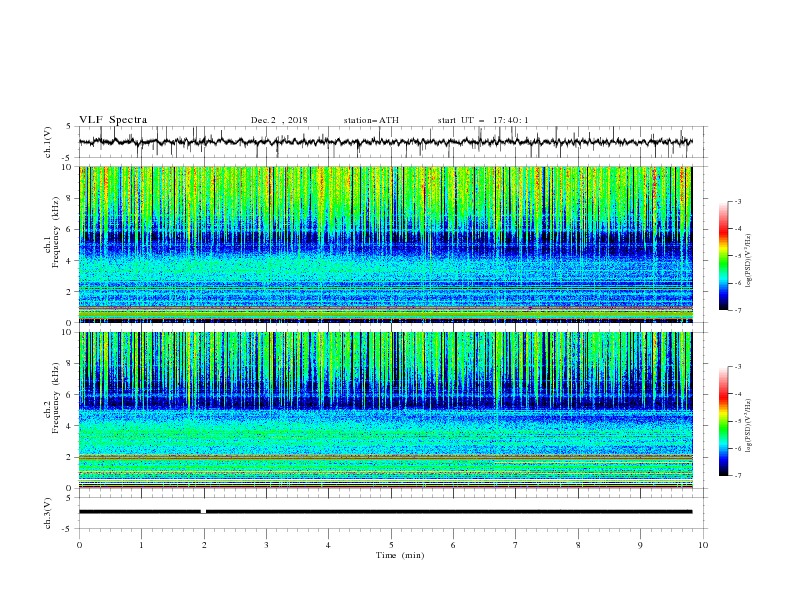The width and height of the screenshot is (792, 612).
Task: Click the ch.1 spectrogram panel
Action: 385,244
